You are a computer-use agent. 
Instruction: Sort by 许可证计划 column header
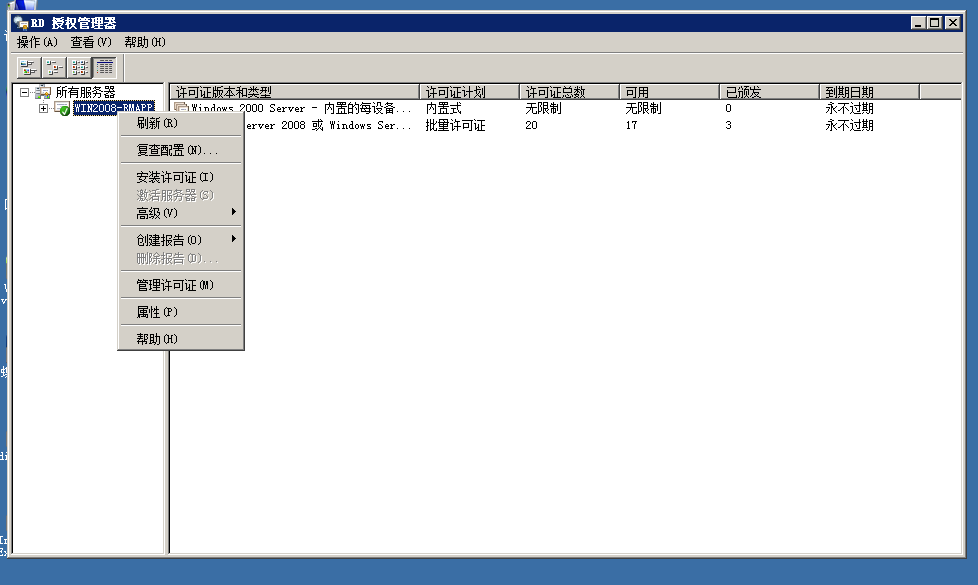(470, 92)
